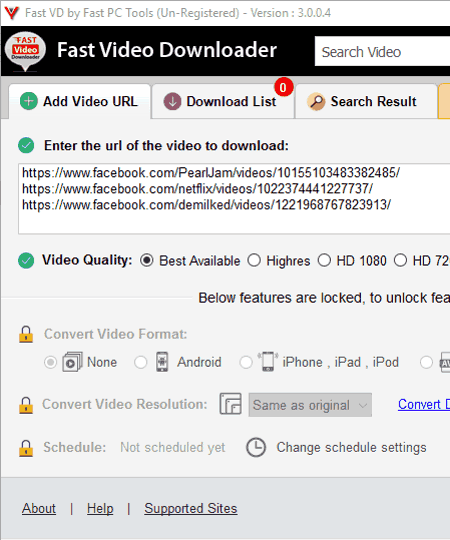Click the red 0 badge on Download List

pos(284,87)
